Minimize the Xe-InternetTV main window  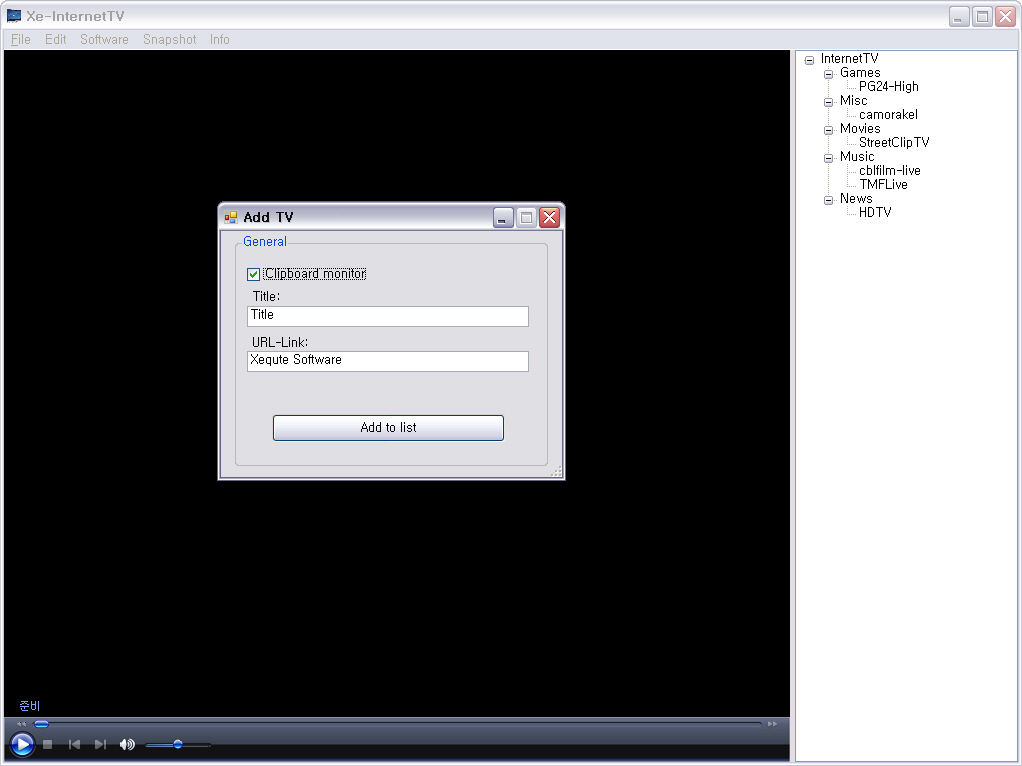tap(959, 16)
